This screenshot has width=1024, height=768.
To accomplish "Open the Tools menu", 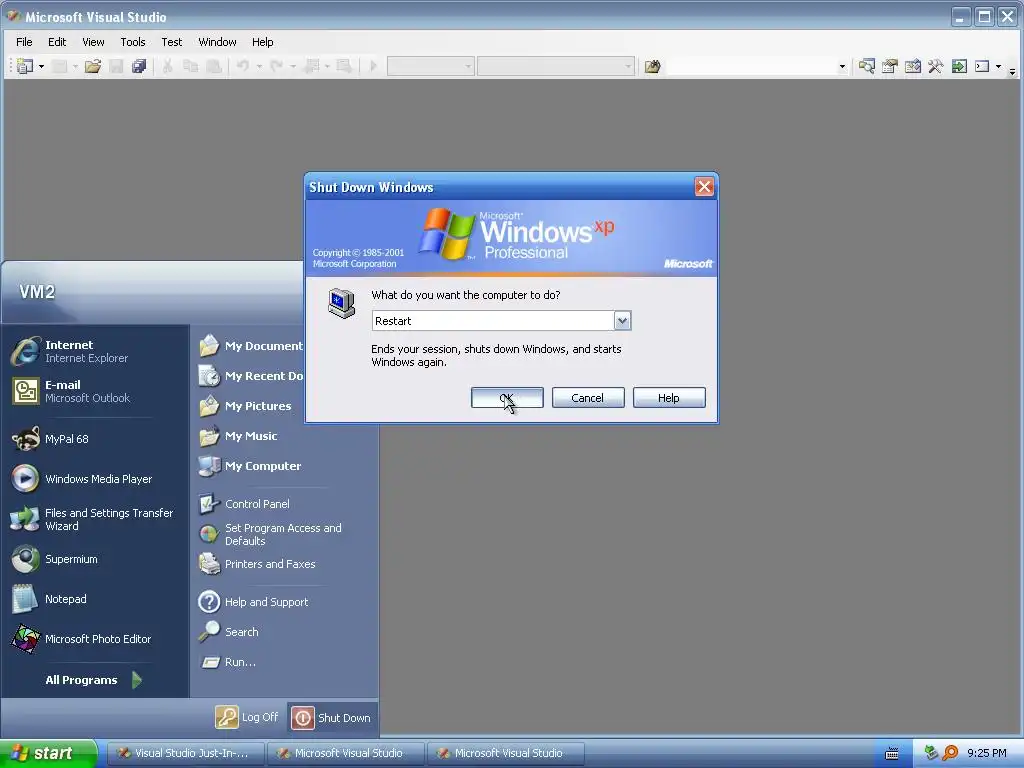I will click(x=133, y=42).
